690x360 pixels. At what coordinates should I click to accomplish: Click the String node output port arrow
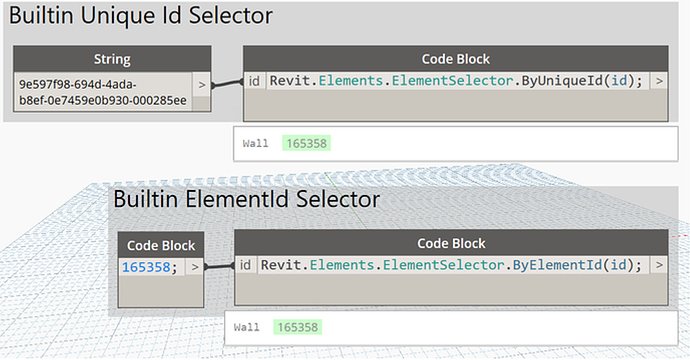coord(202,84)
